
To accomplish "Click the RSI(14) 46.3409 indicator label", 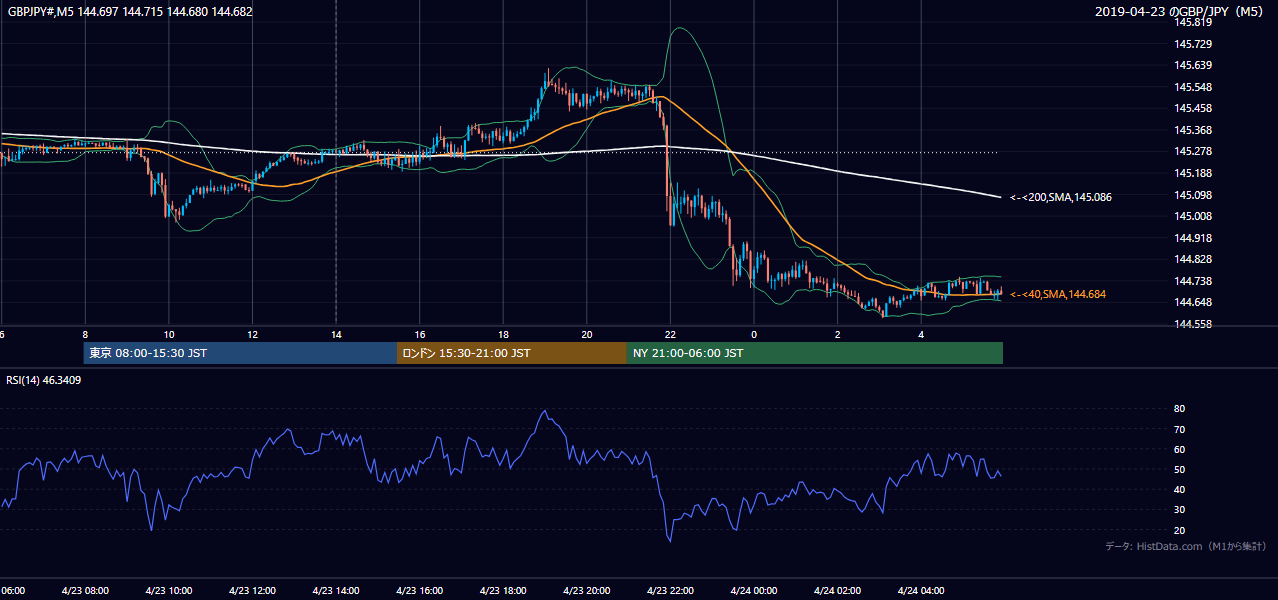I will pos(44,379).
